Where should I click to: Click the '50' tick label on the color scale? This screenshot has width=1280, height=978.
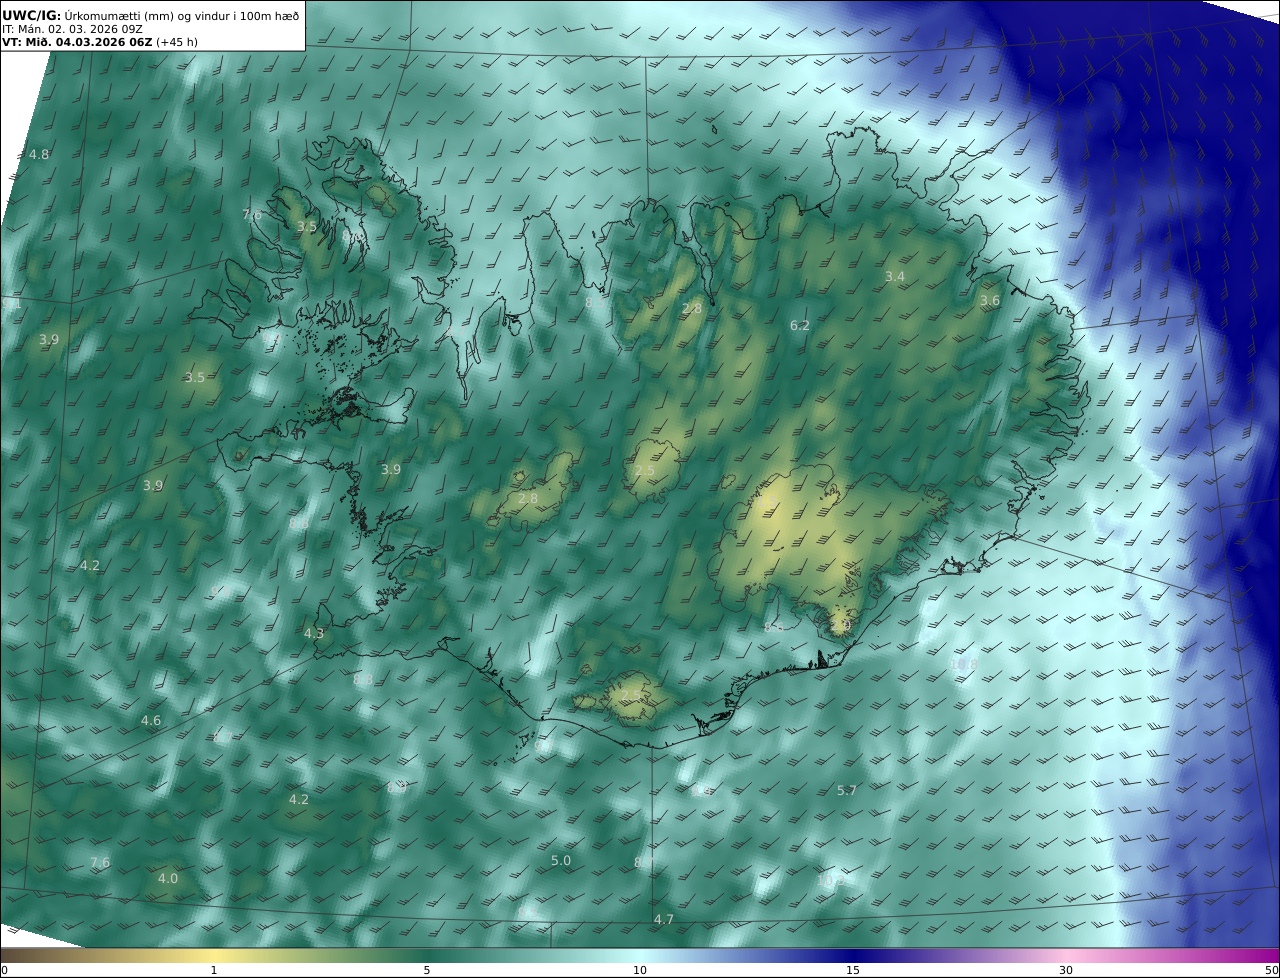pos(1272,970)
